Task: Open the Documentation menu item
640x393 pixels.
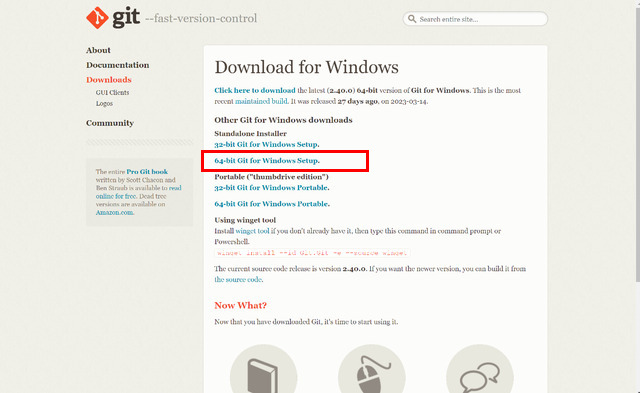Action: 118,65
